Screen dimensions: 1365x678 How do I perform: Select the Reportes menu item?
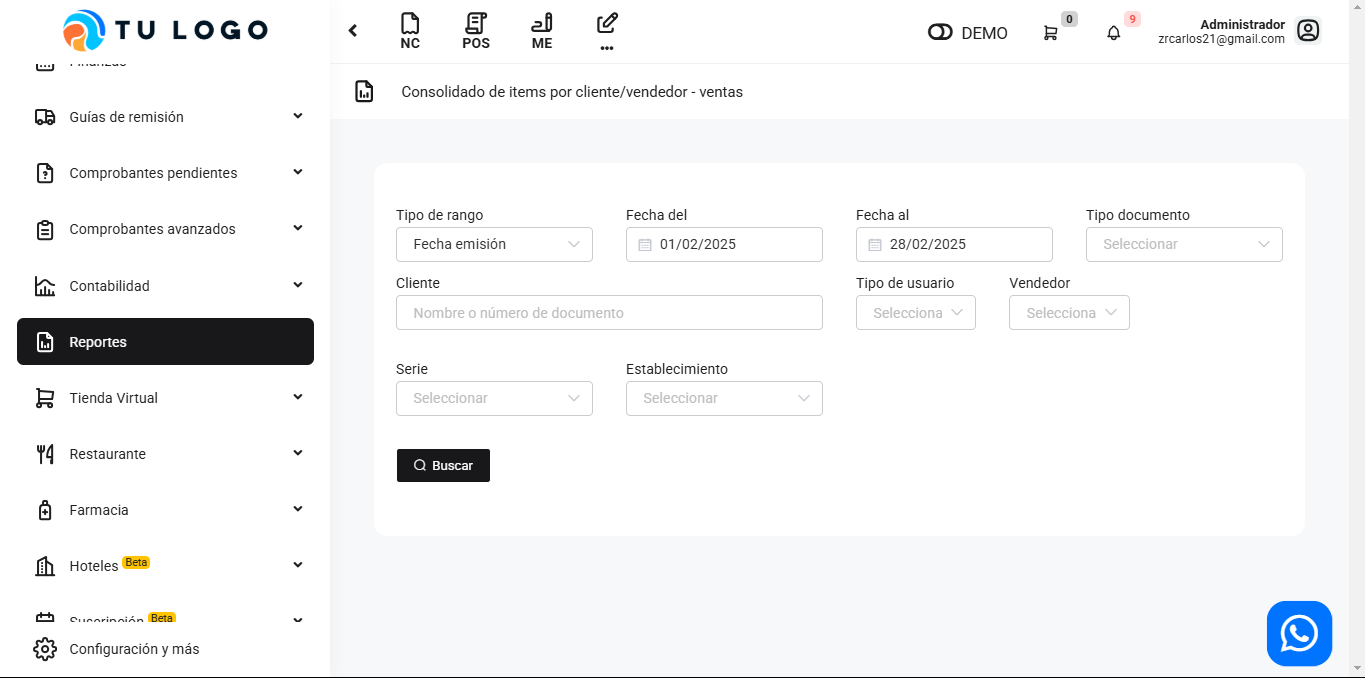pos(165,342)
